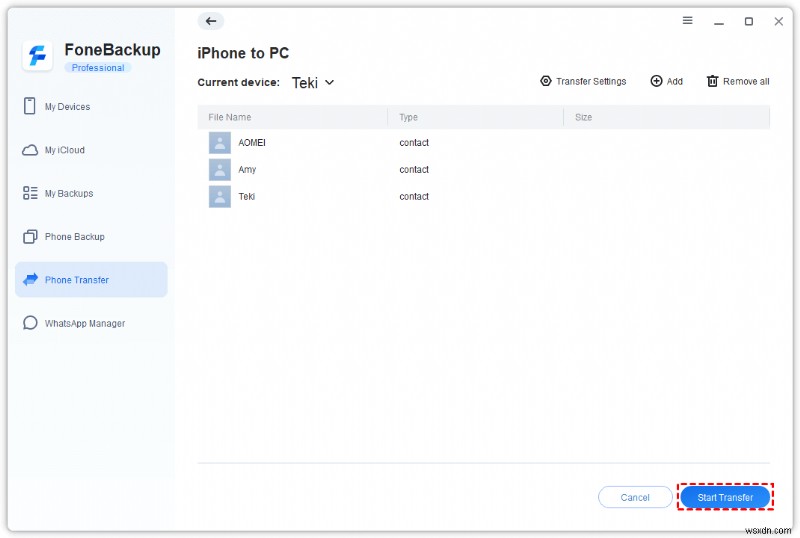Click Remove all files
Viewport: 800px width, 538px height.
(x=738, y=81)
